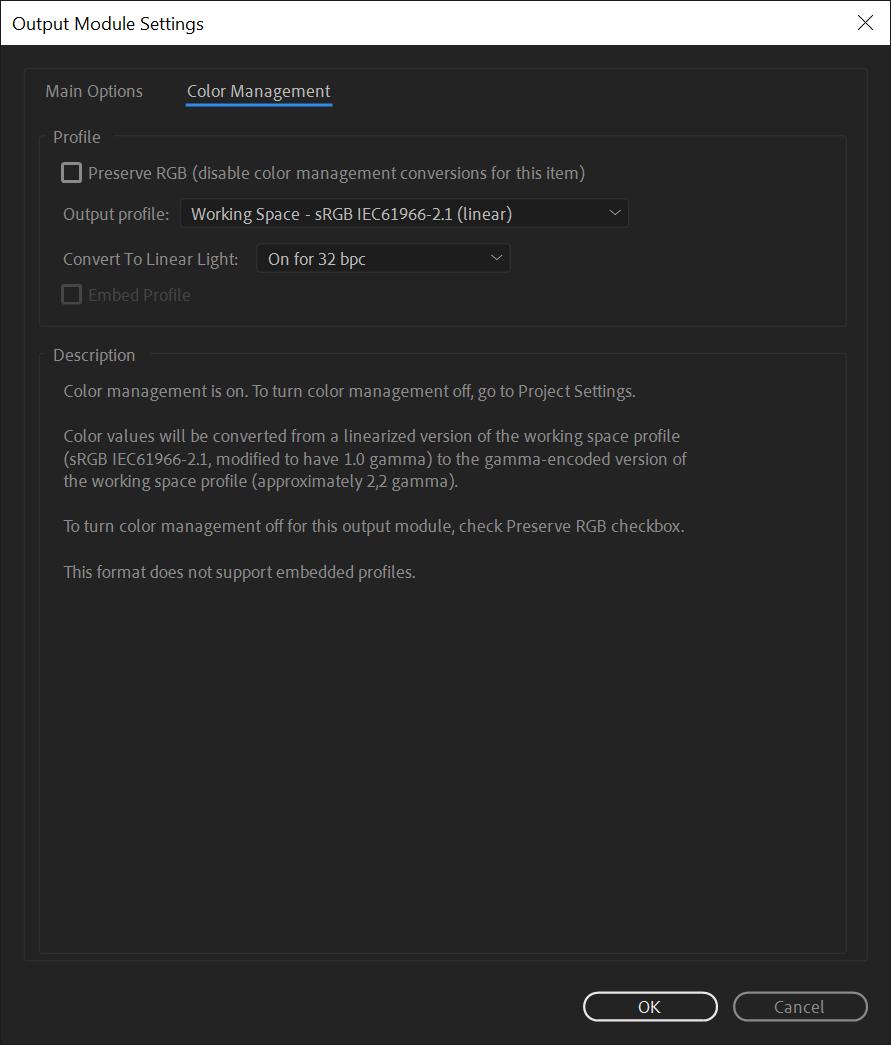Enable the Preserve RGB checkbox
This screenshot has height=1045, width=891.
(x=71, y=172)
